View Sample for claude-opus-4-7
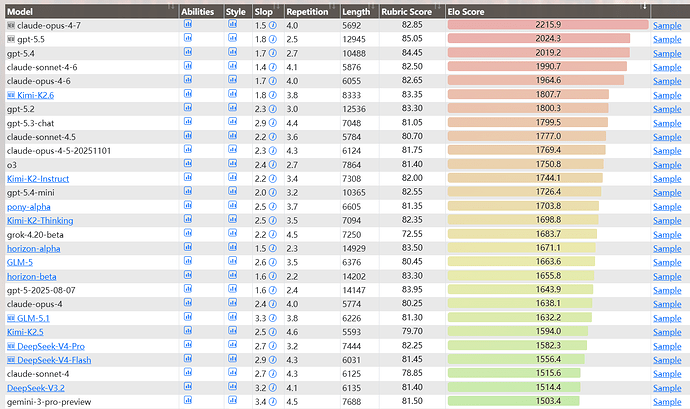Screen dimensions: 690x409 667,26
